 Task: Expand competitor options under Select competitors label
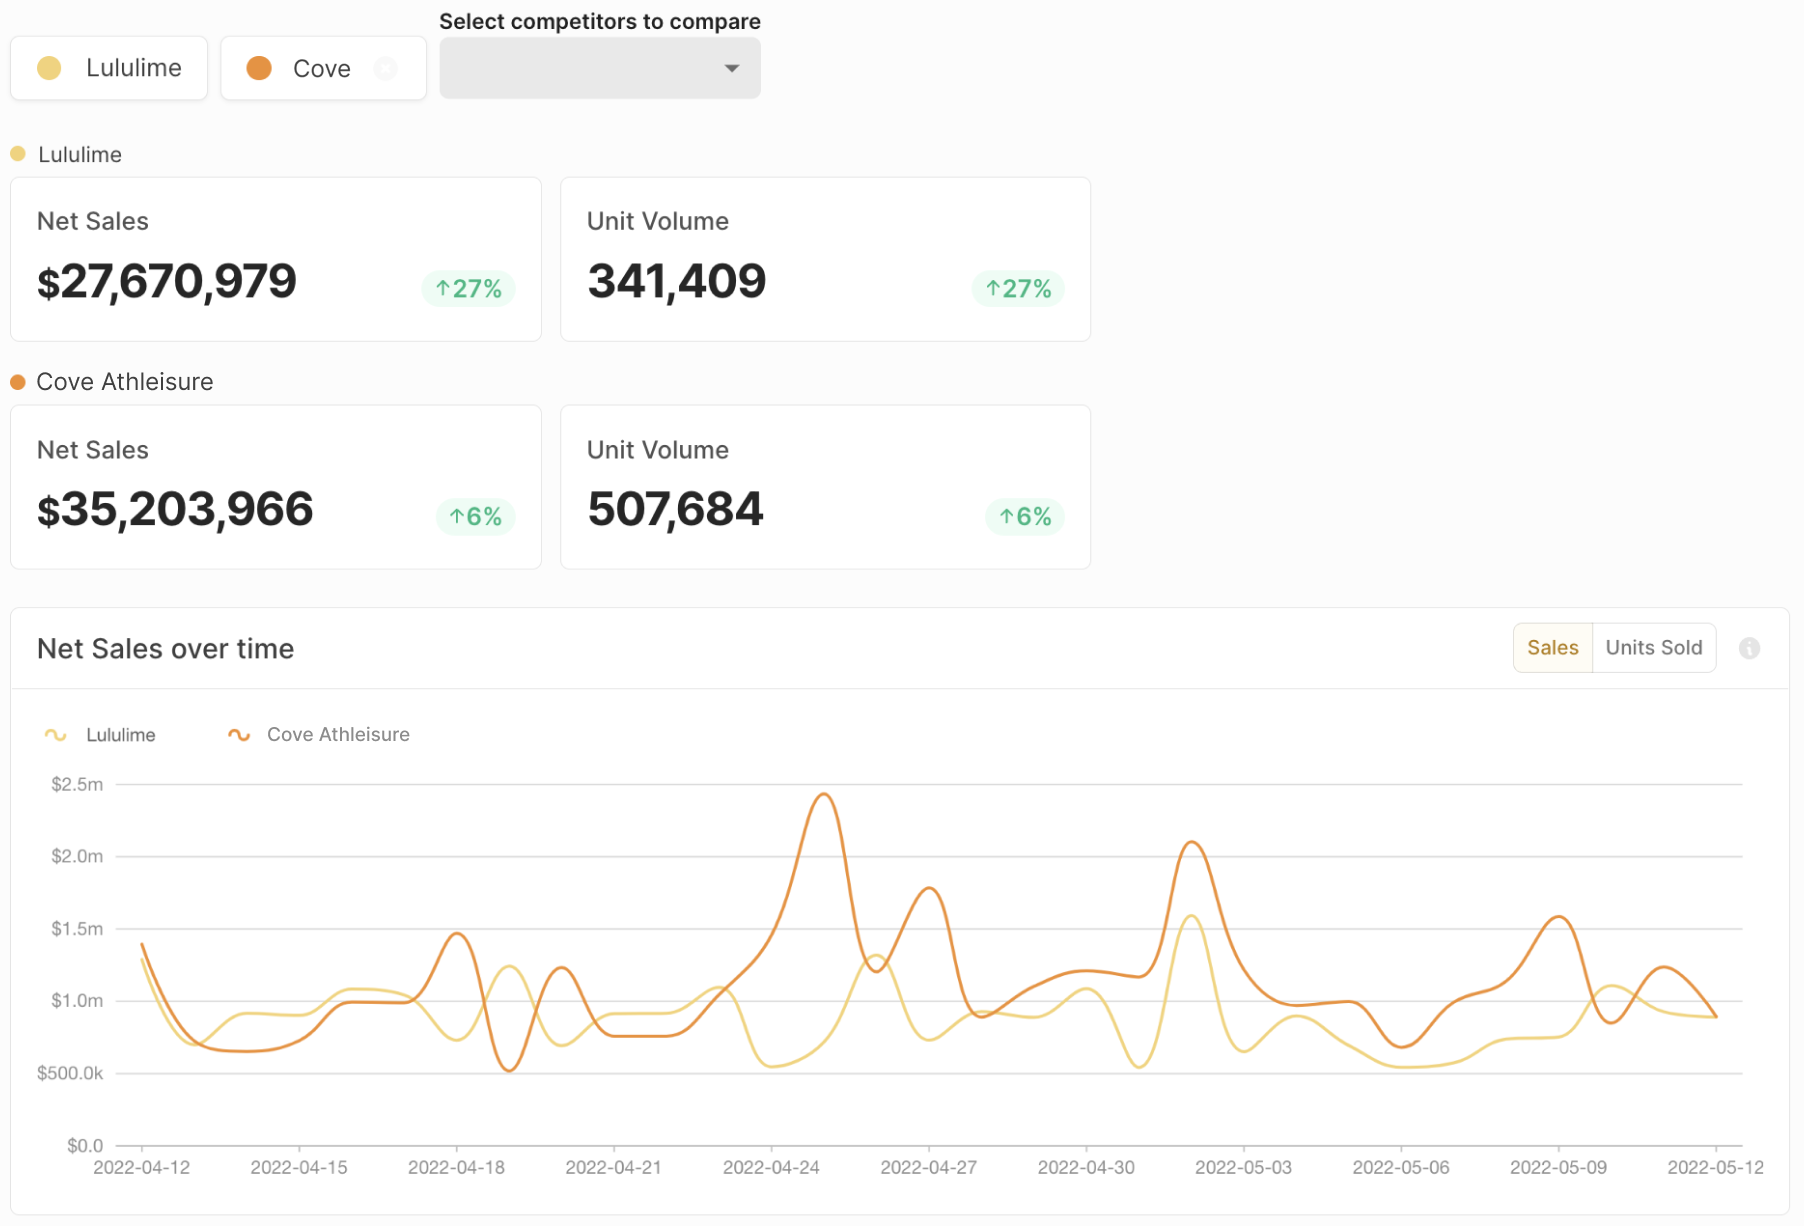click(x=600, y=68)
